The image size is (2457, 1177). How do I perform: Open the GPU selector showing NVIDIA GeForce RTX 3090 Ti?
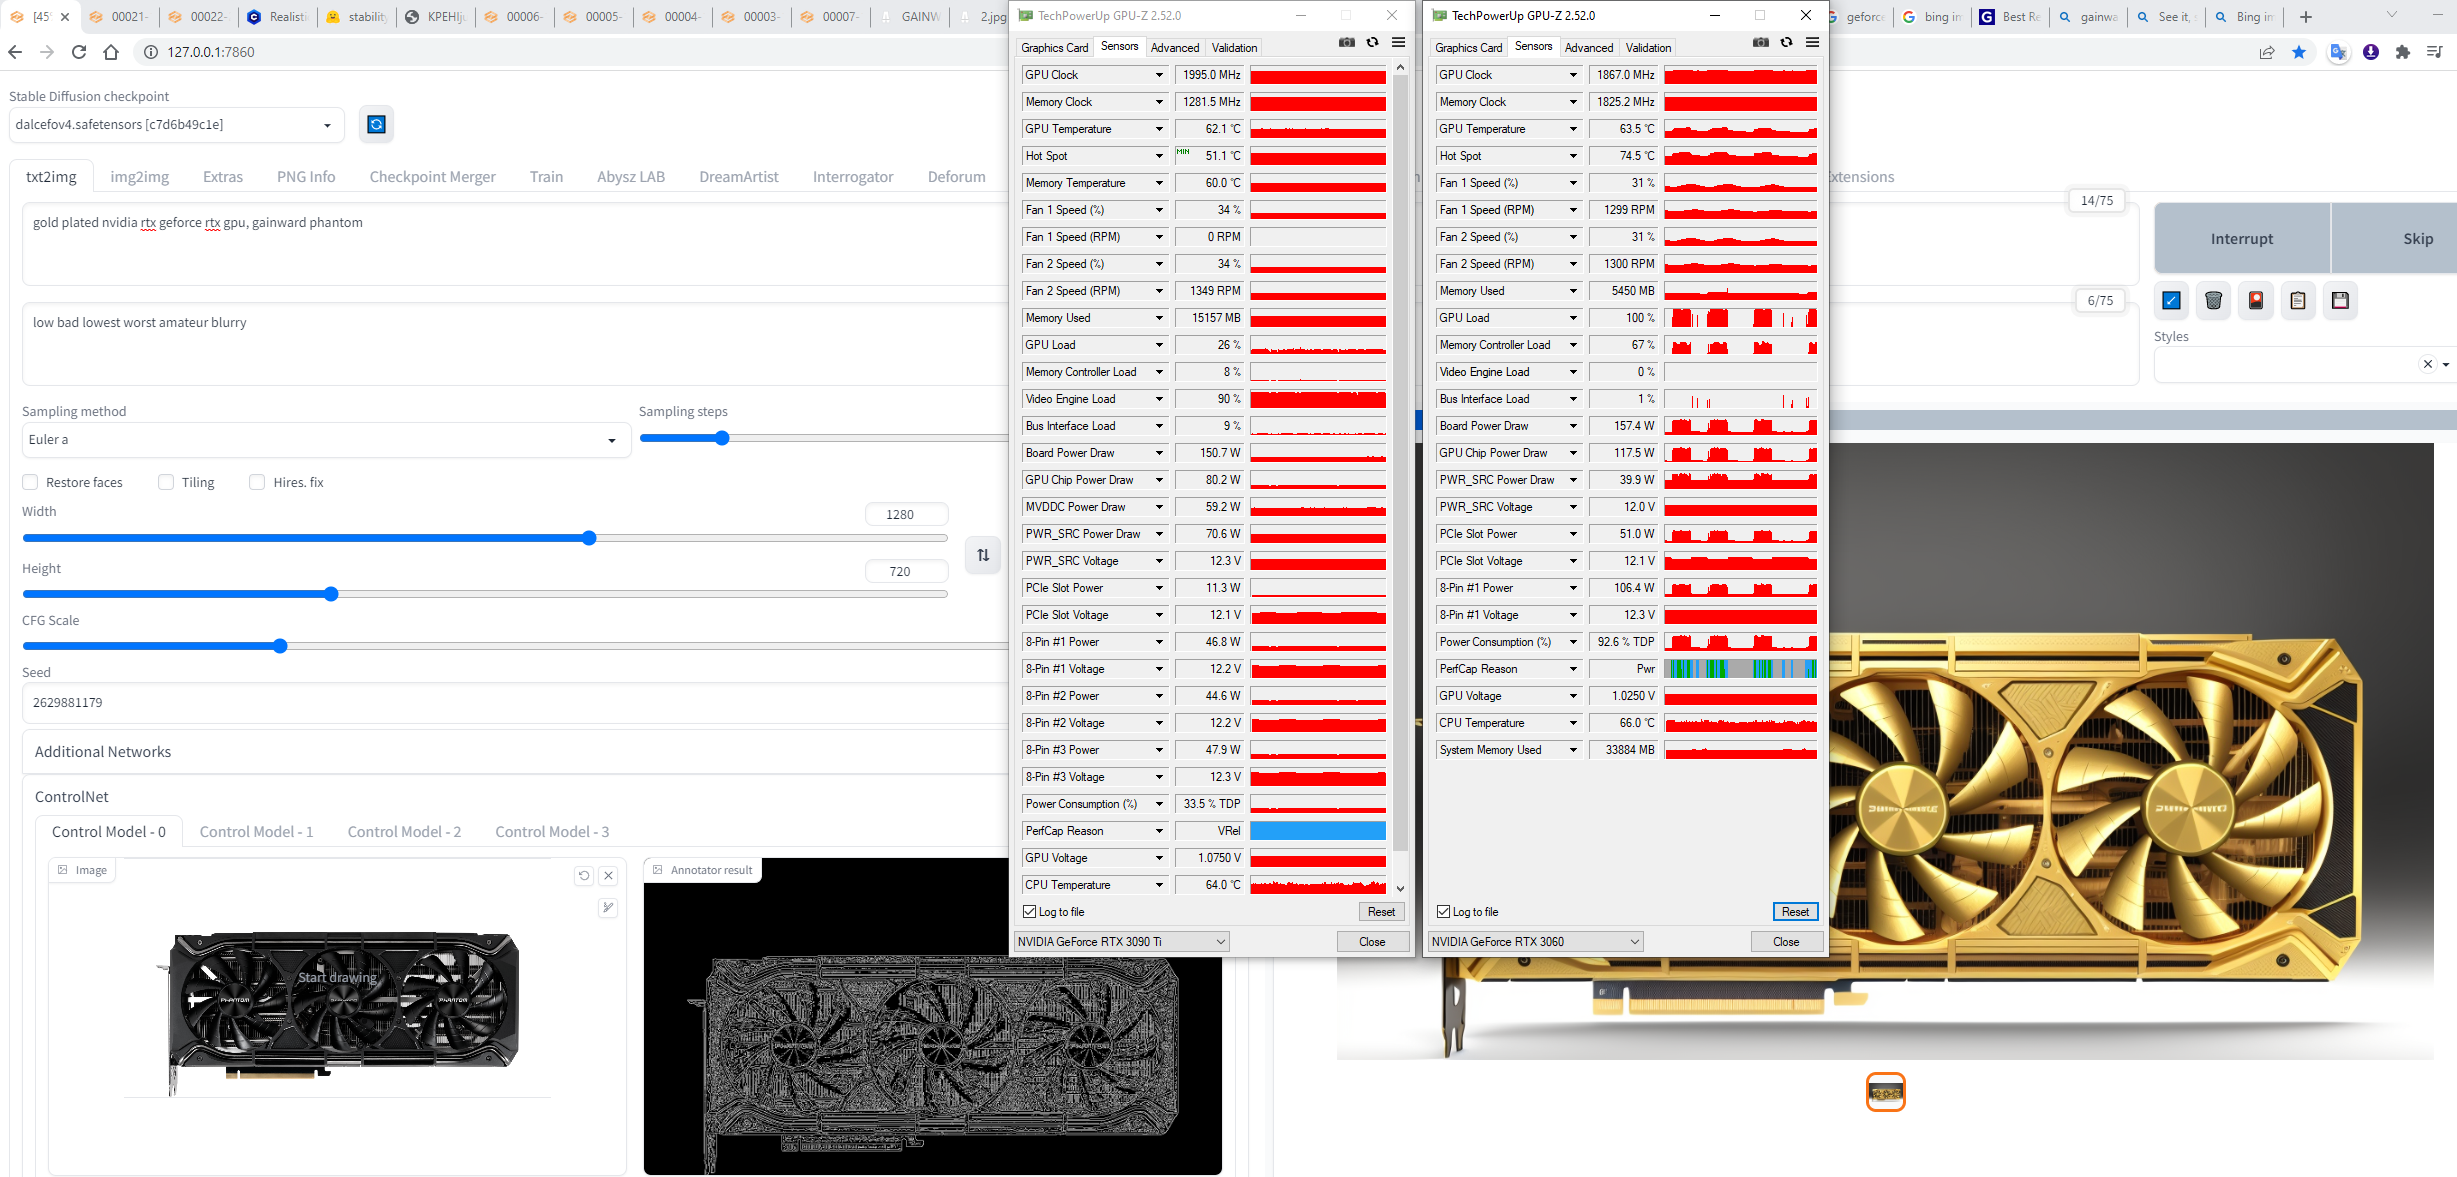[x=1120, y=941]
